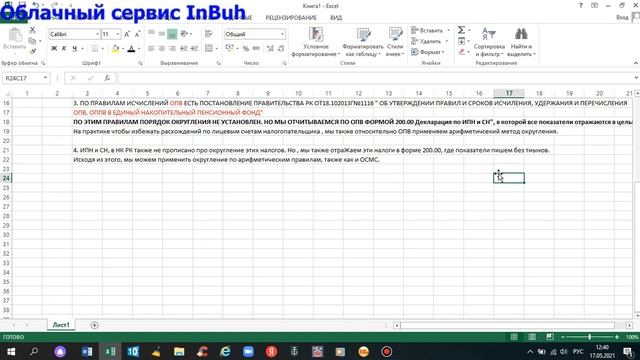This screenshot has height=360, width=640.
Task: Open Стили ячеек gallery
Action: coord(395,42)
